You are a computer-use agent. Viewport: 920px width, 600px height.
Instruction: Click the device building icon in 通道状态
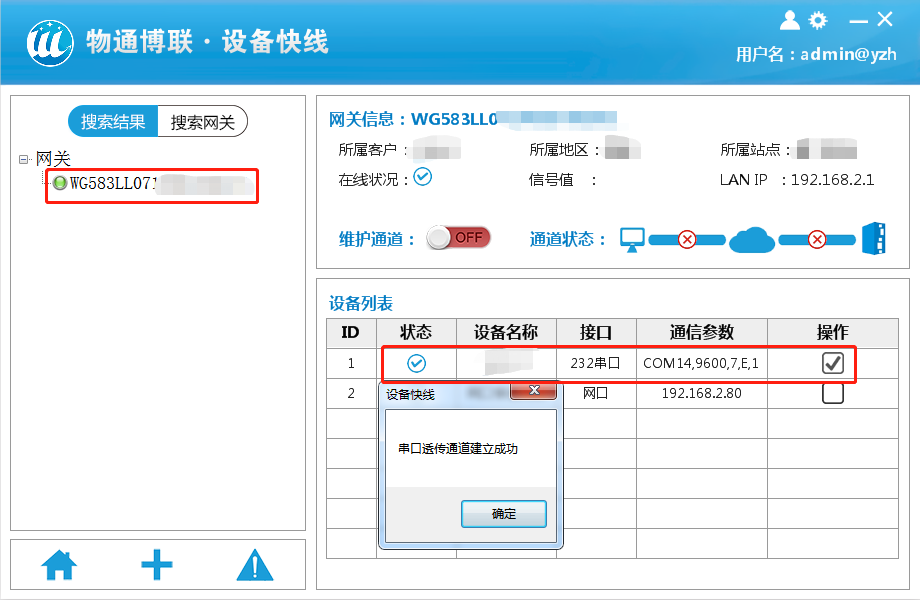pyautogui.click(x=874, y=239)
